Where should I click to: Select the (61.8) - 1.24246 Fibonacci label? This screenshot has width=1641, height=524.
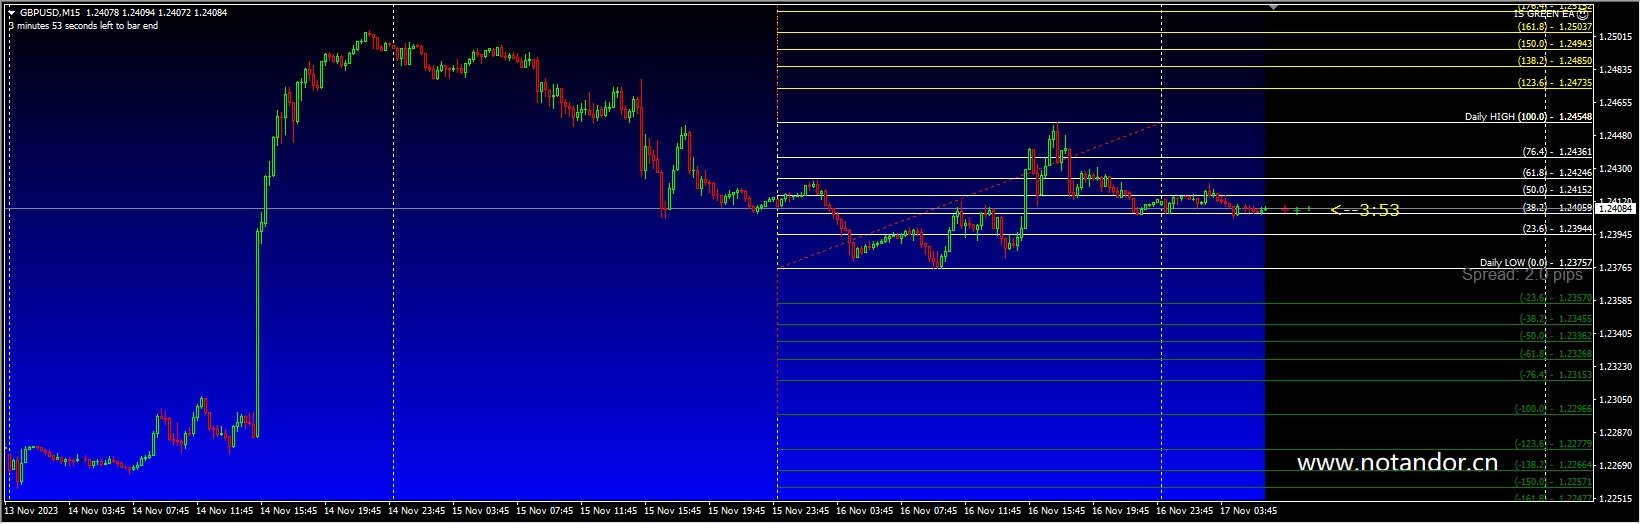(1557, 173)
